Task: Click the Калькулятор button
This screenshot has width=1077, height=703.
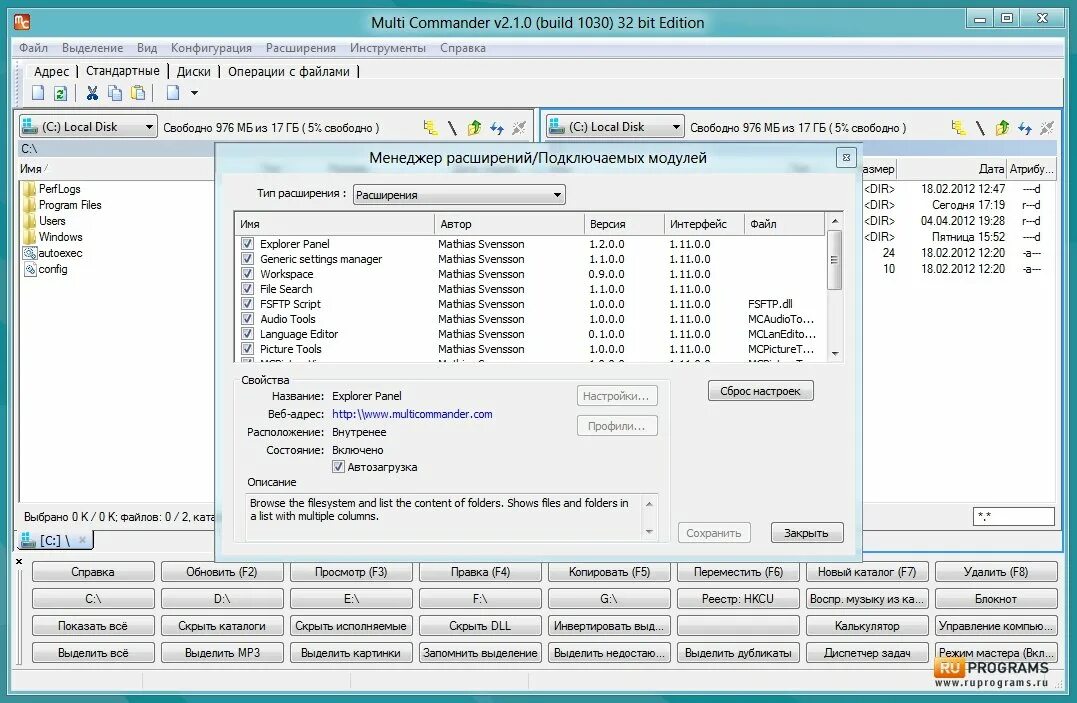Action: [x=867, y=626]
